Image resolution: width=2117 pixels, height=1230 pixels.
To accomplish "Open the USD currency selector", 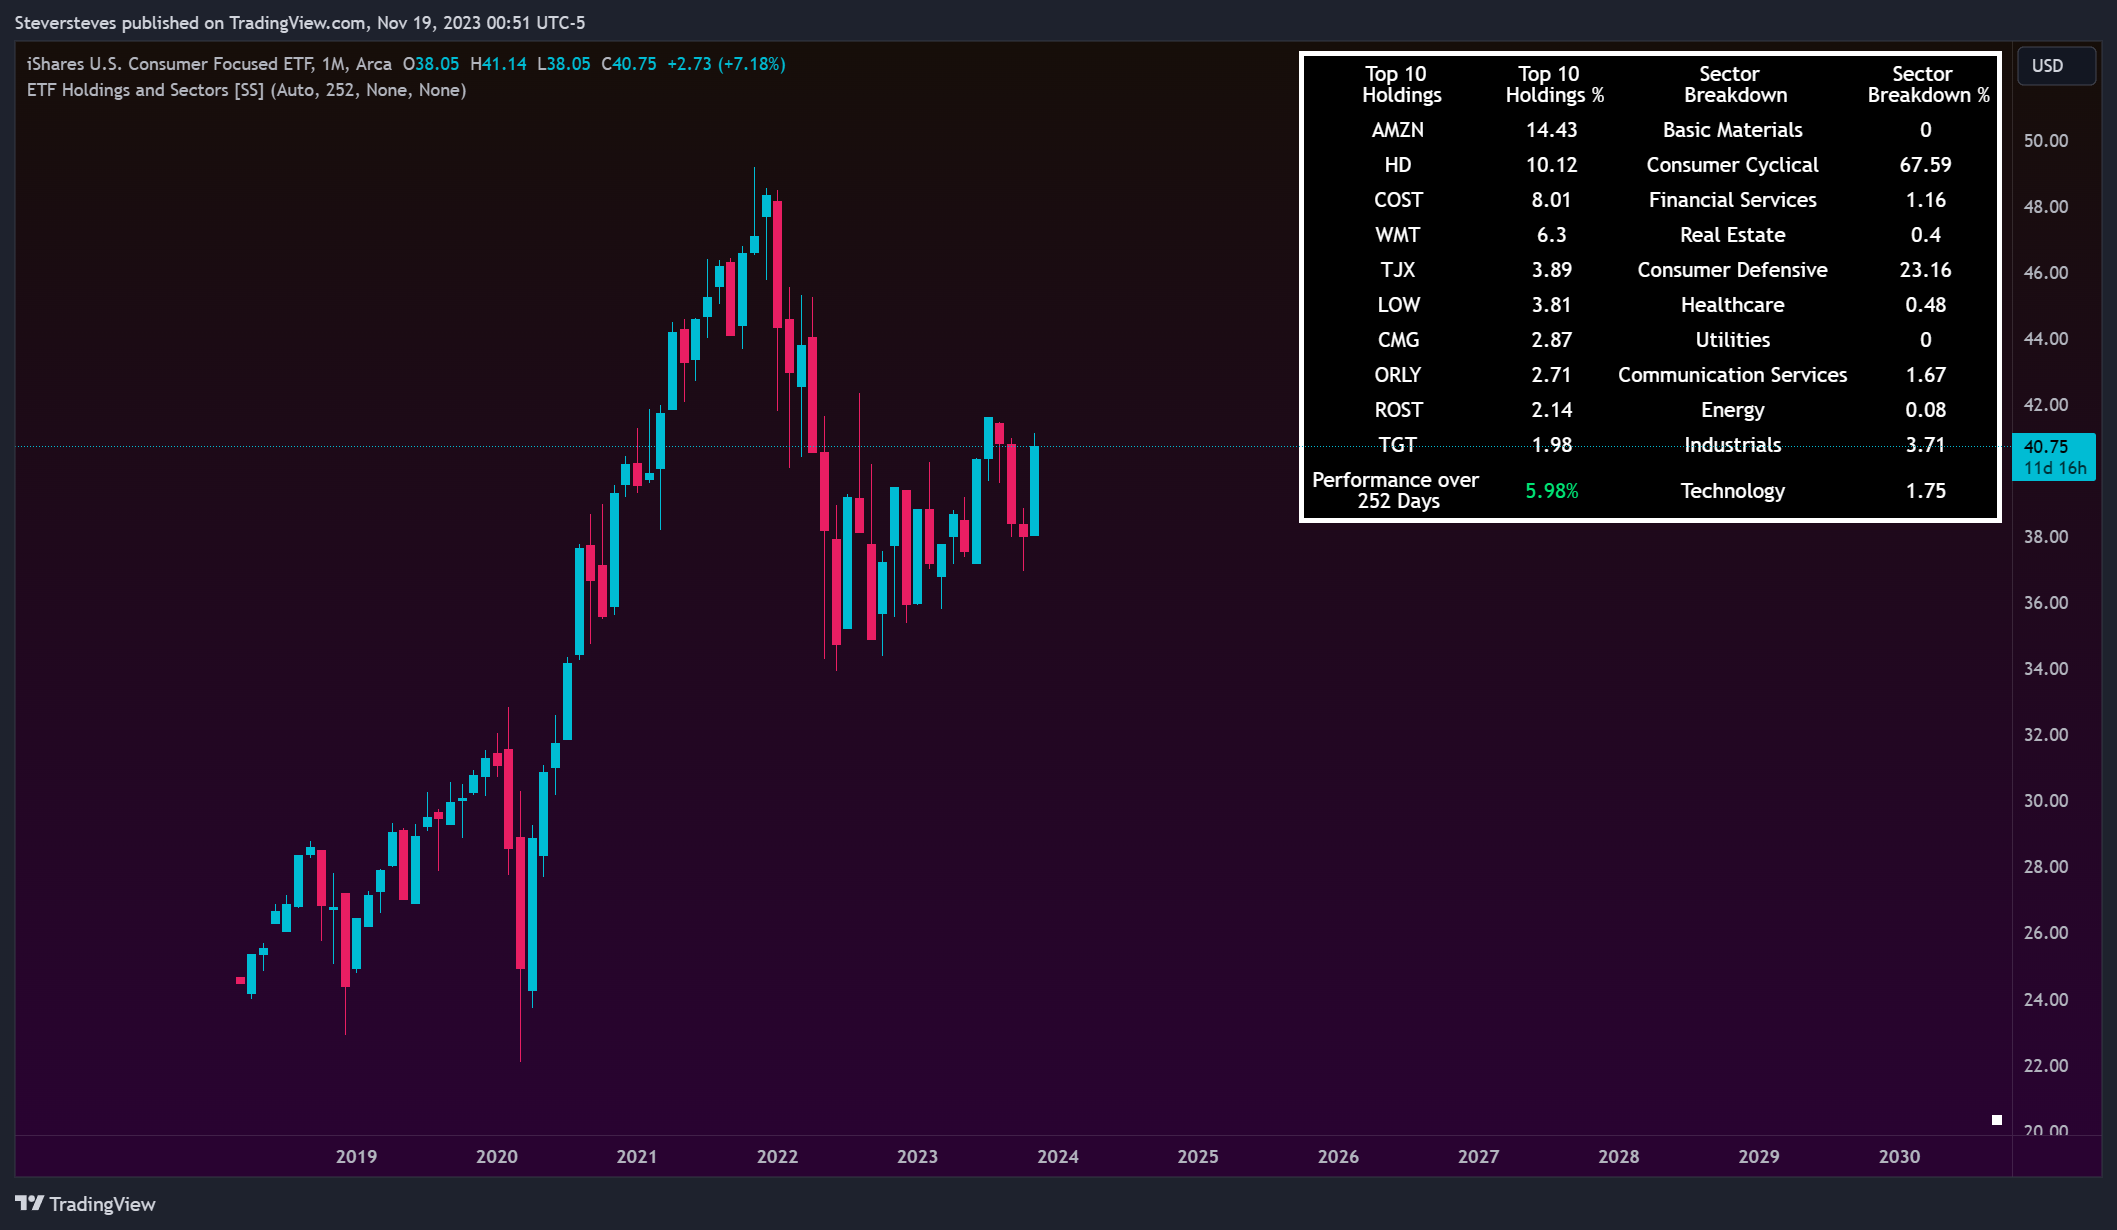I will (x=2055, y=66).
